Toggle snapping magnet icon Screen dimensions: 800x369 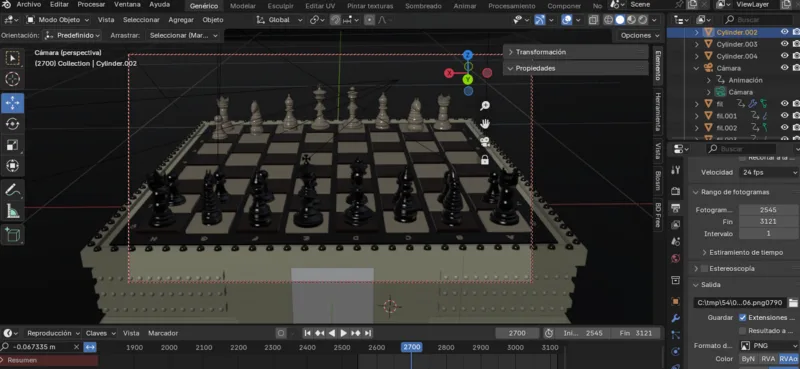(x=335, y=20)
